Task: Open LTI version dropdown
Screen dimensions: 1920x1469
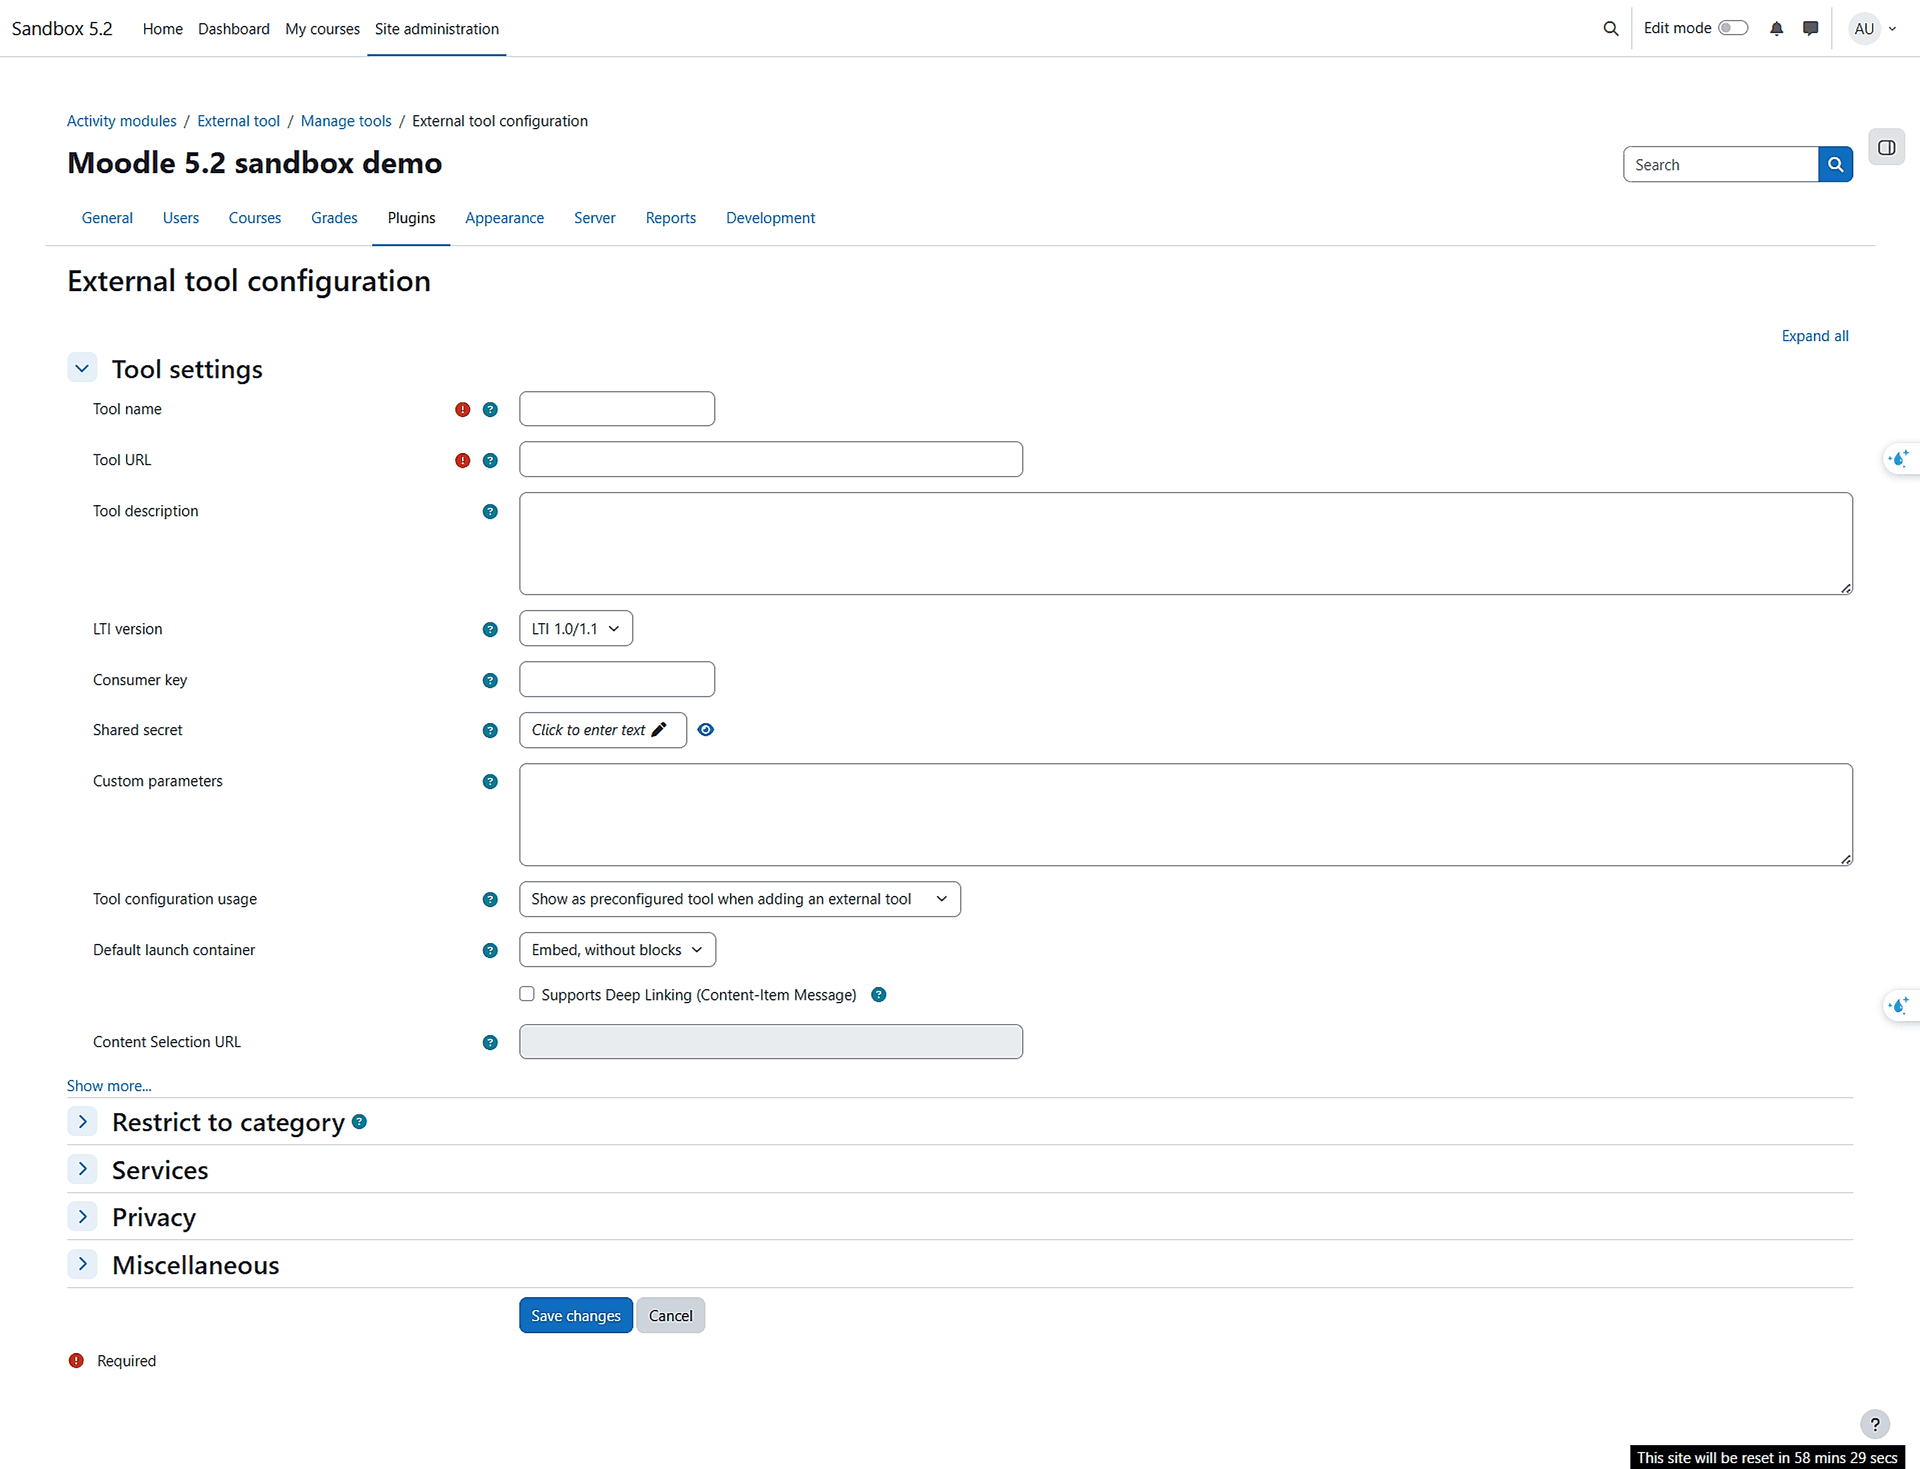Action: (x=576, y=628)
